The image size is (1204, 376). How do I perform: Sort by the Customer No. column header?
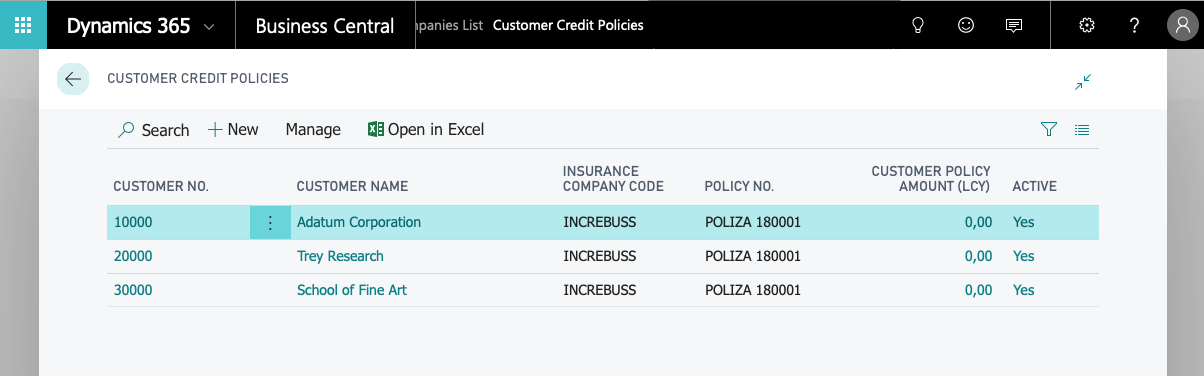(161, 186)
